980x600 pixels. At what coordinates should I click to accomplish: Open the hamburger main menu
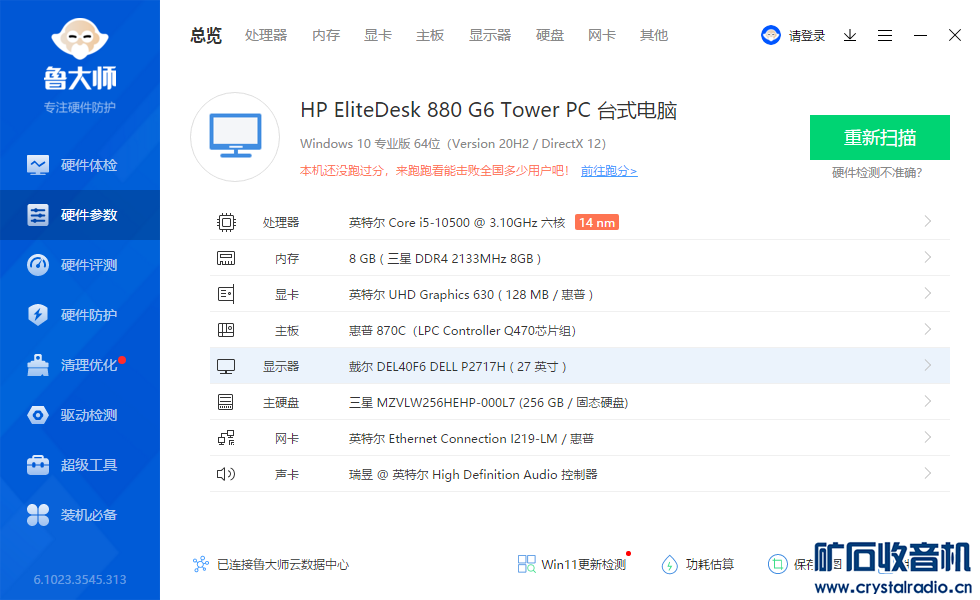pos(885,36)
